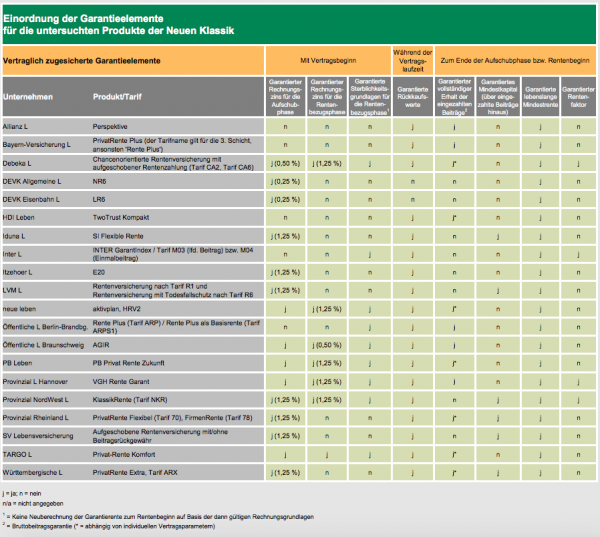Viewport: 600px width, 537px height.
Task: Select the 'Perspektive' product cell
Action: click(x=110, y=127)
